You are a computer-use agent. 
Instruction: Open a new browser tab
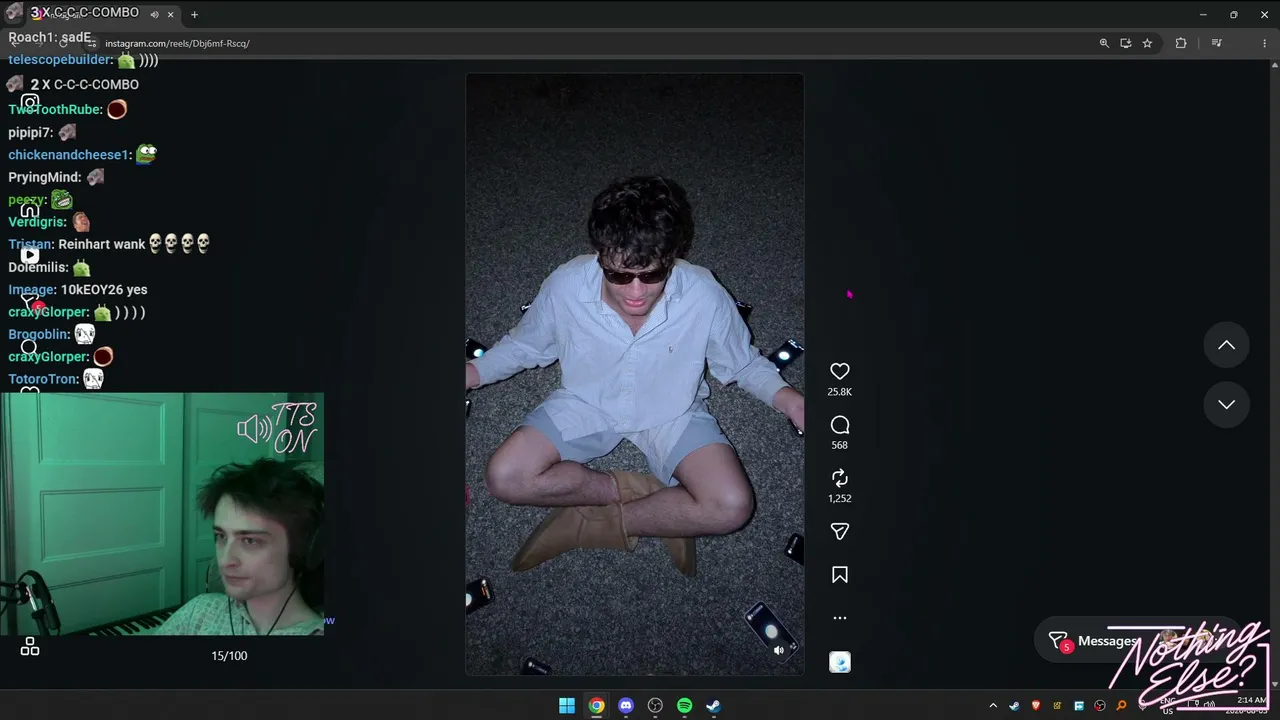pos(194,15)
